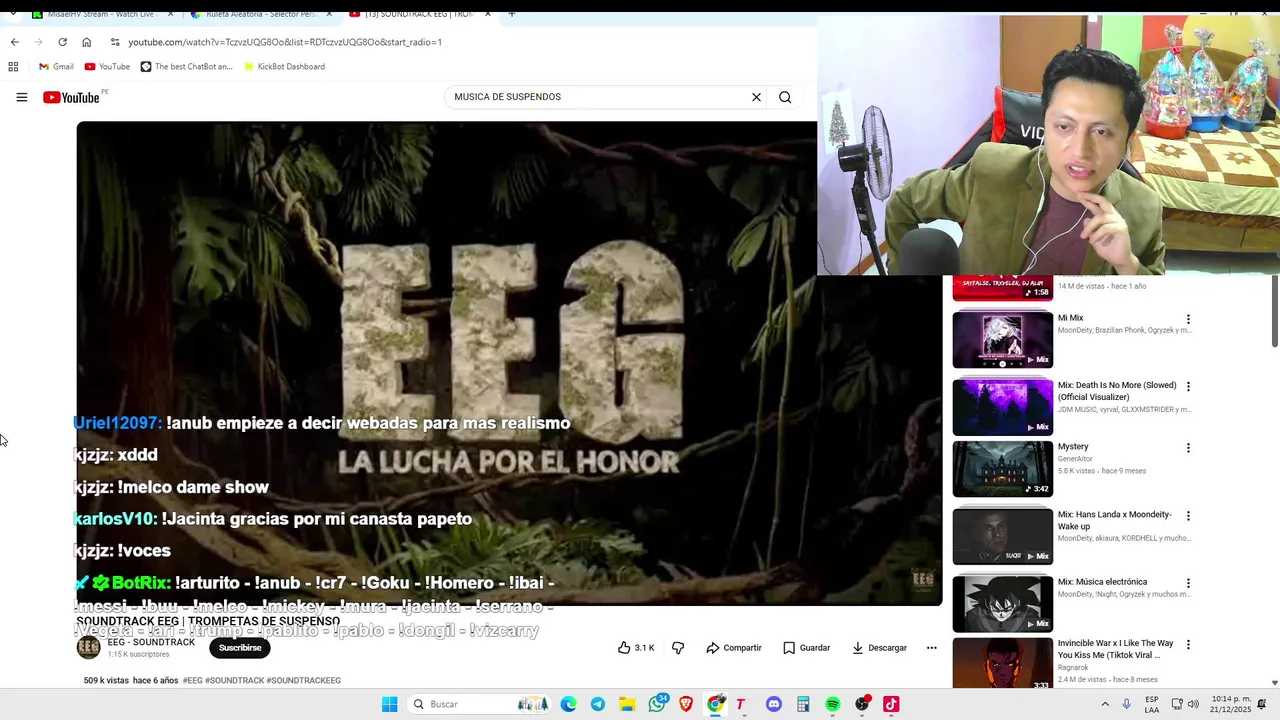Save the video with Guardar
1280x720 pixels.
click(x=806, y=648)
